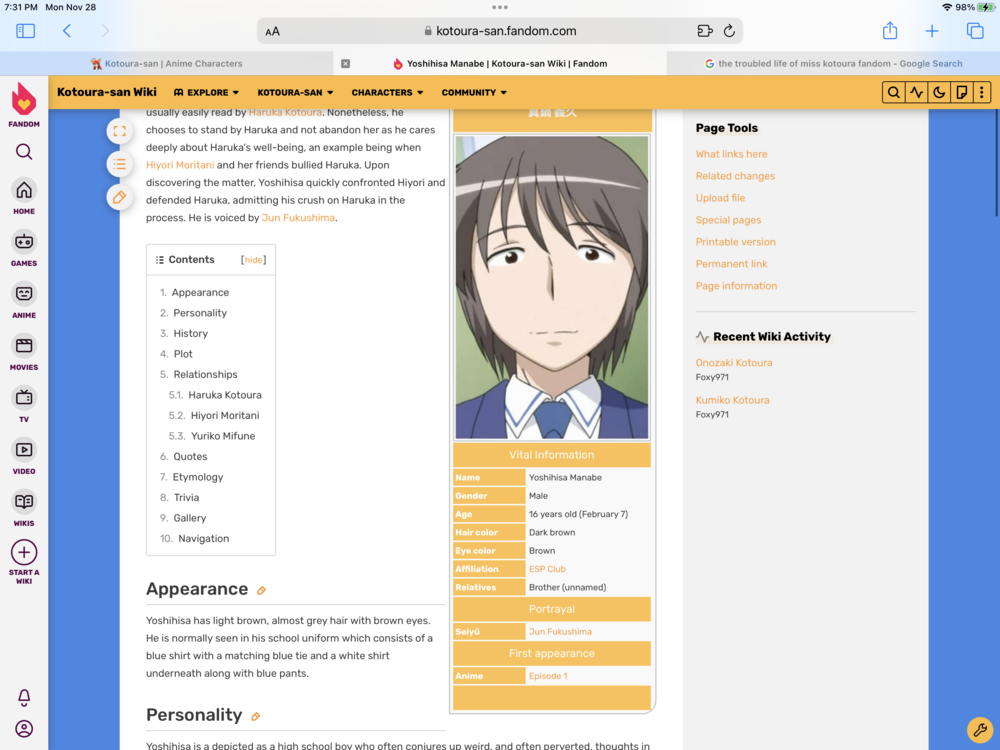Viewport: 1000px width, 750px height.
Task: Edit the Personality section pencil icon
Action: 256,716
